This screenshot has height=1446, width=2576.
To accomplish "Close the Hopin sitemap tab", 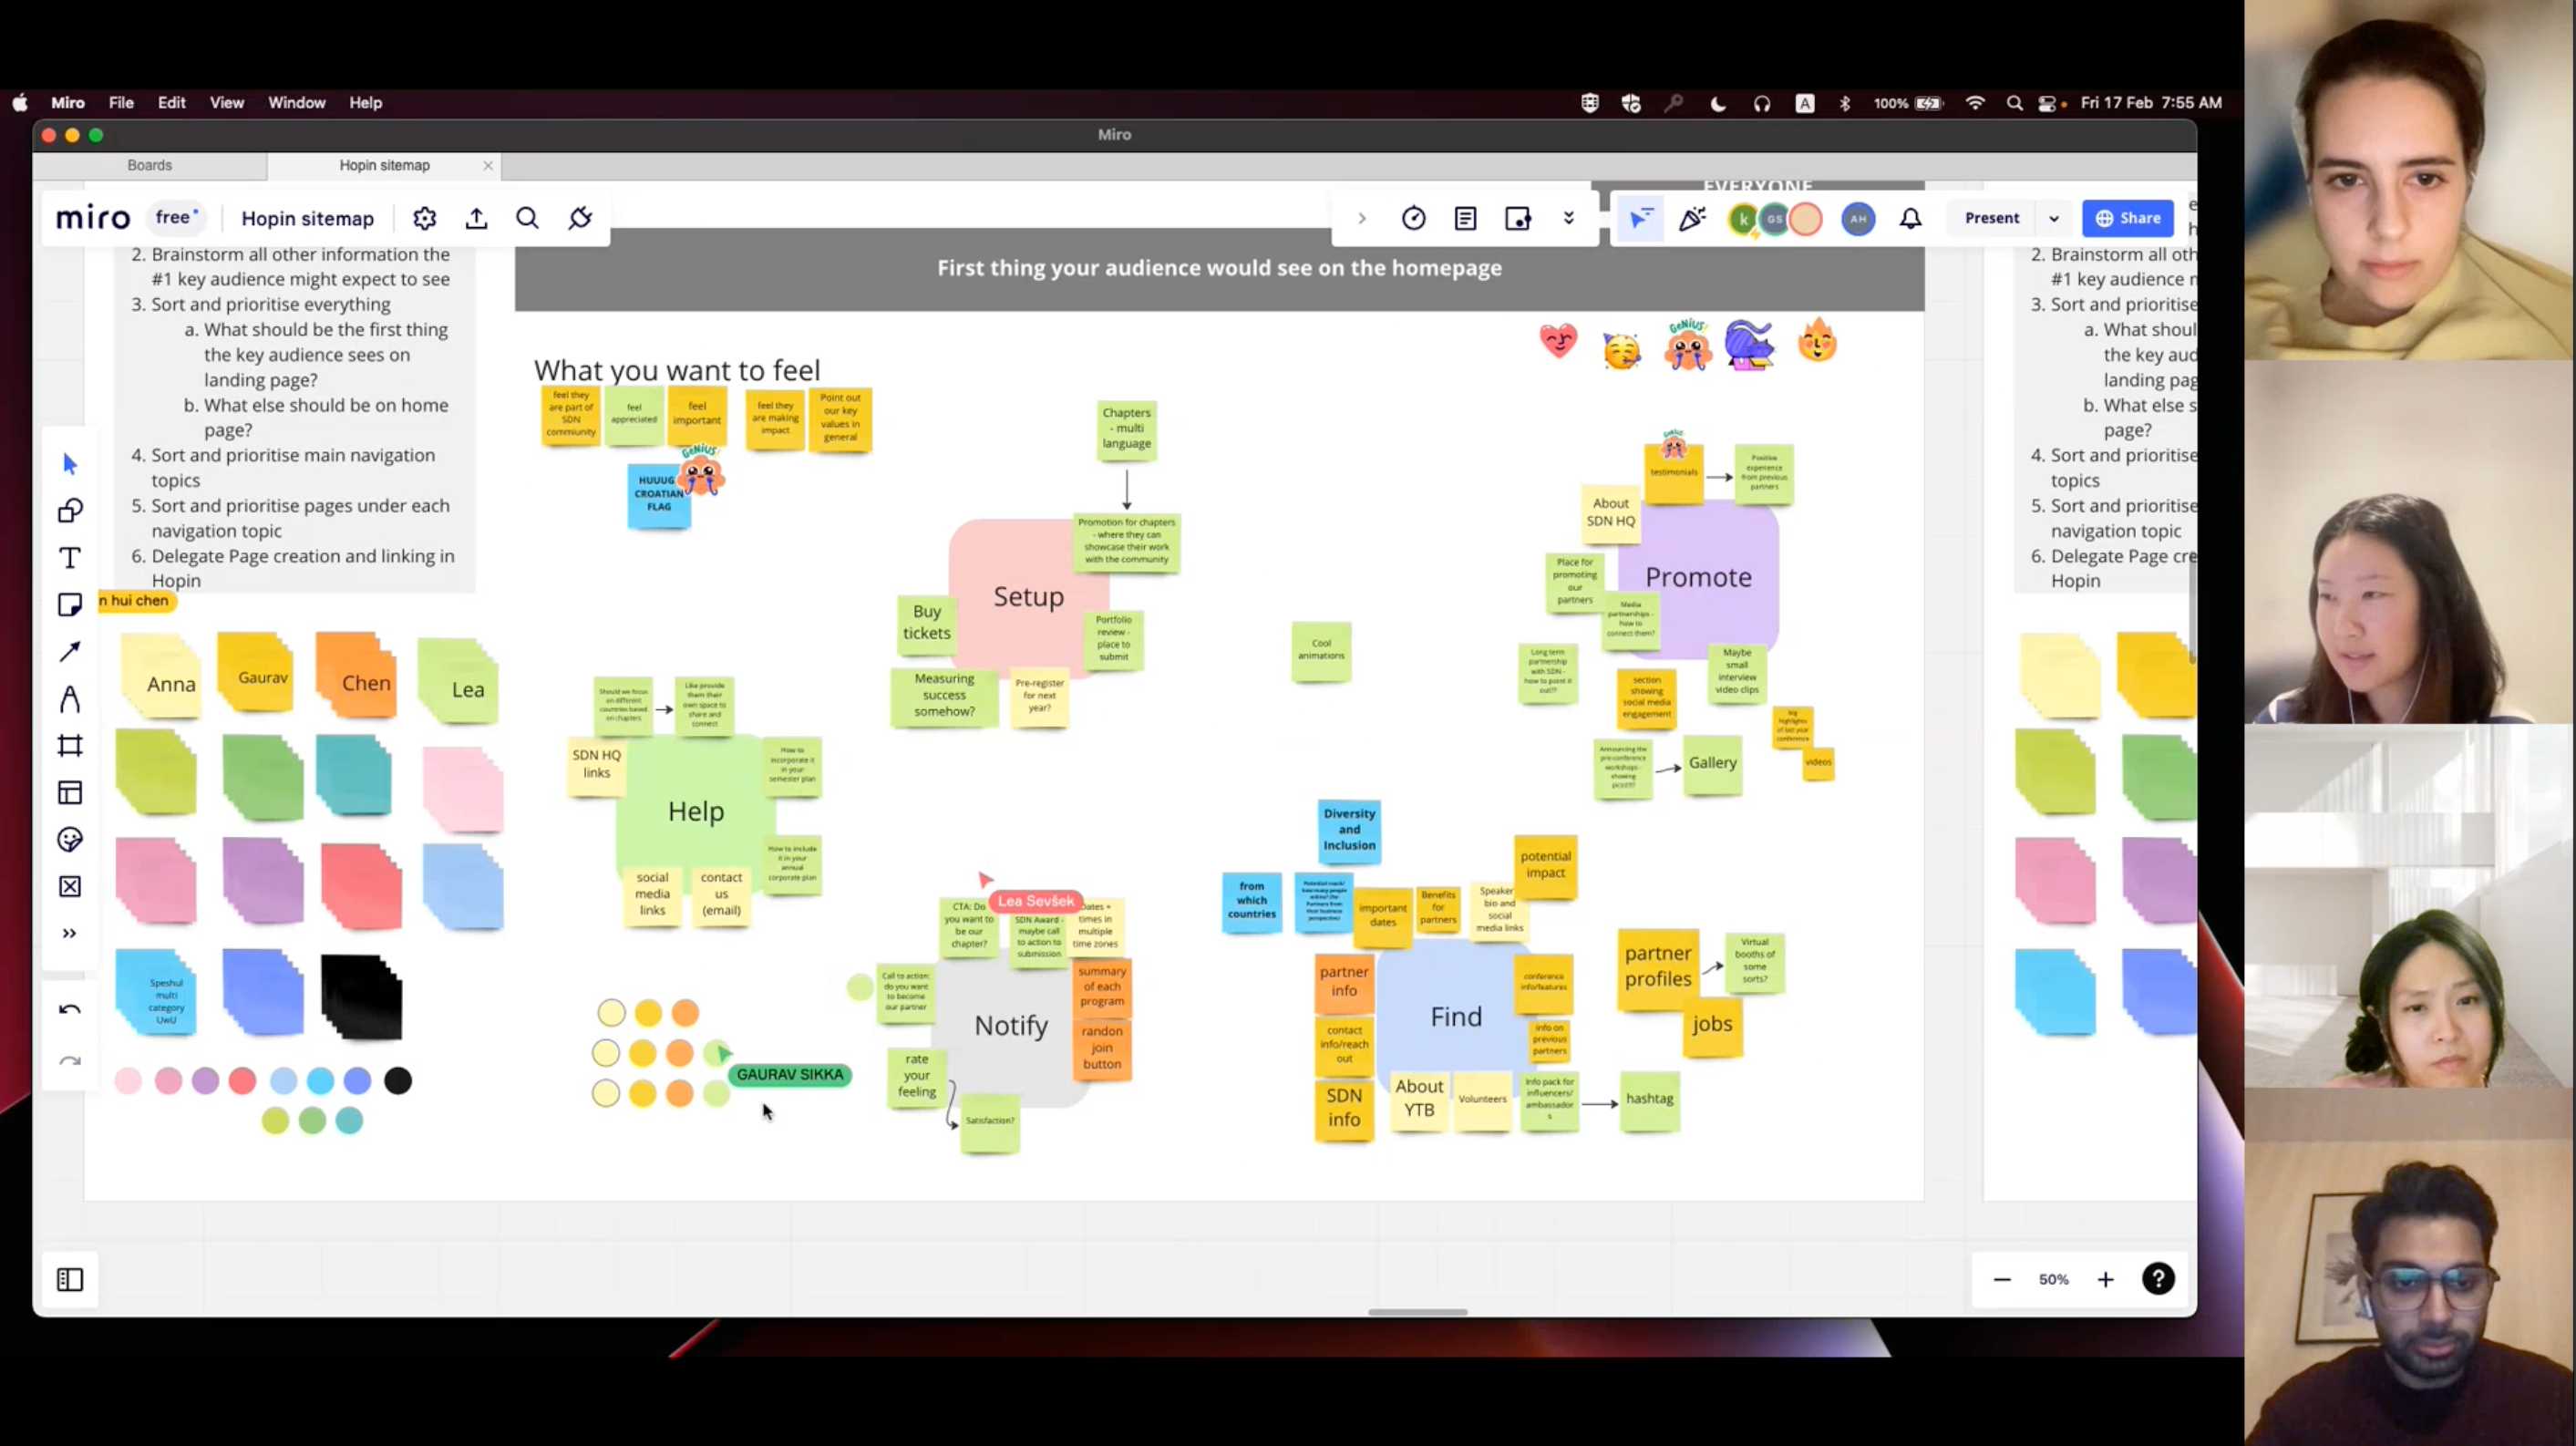I will (x=488, y=166).
